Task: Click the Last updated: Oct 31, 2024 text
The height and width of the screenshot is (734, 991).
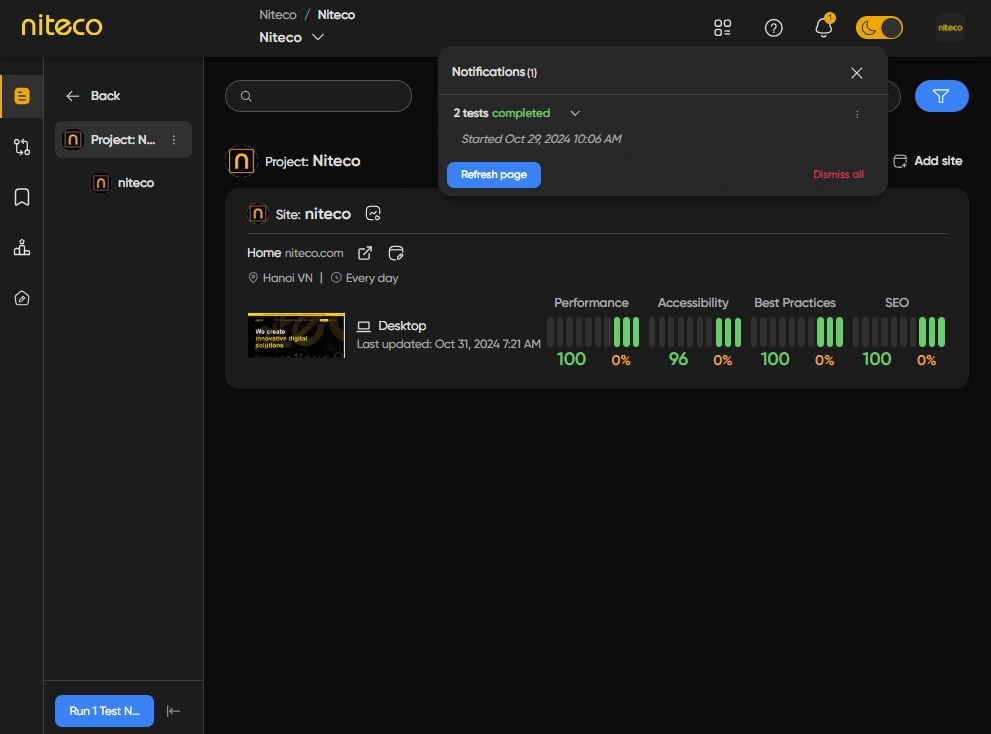Action: point(449,344)
